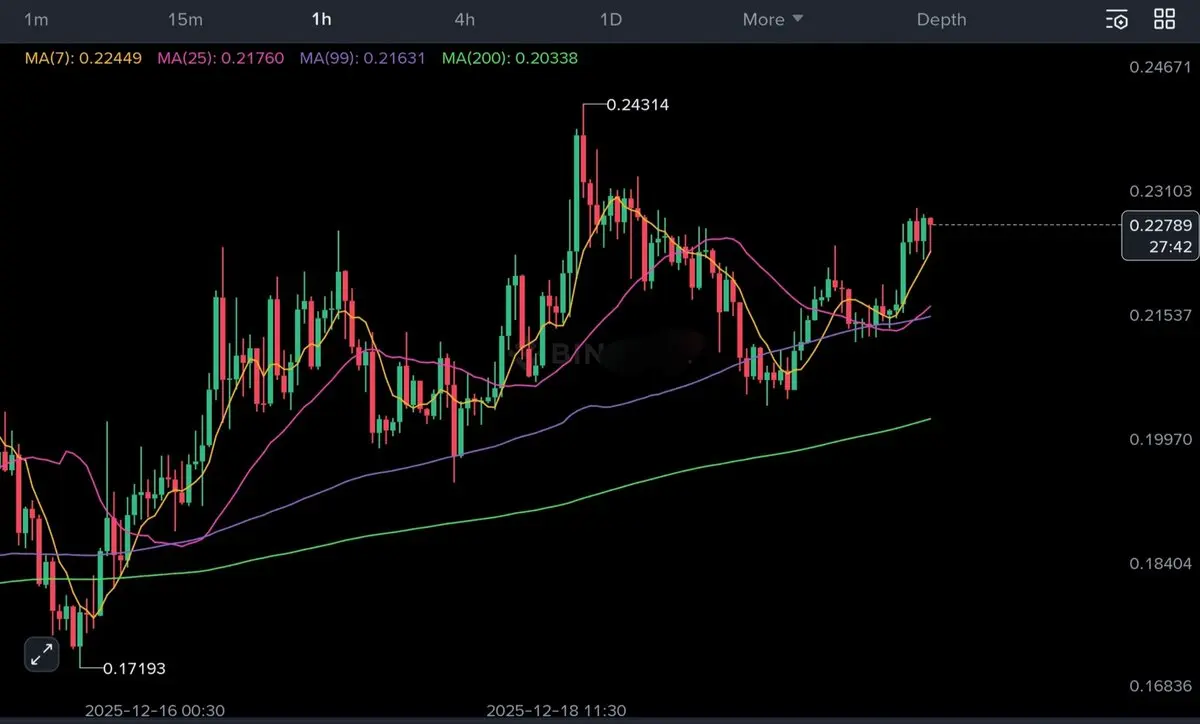Click the 2025-12-16 00:30 time label
The image size is (1200, 724).
click(155, 710)
